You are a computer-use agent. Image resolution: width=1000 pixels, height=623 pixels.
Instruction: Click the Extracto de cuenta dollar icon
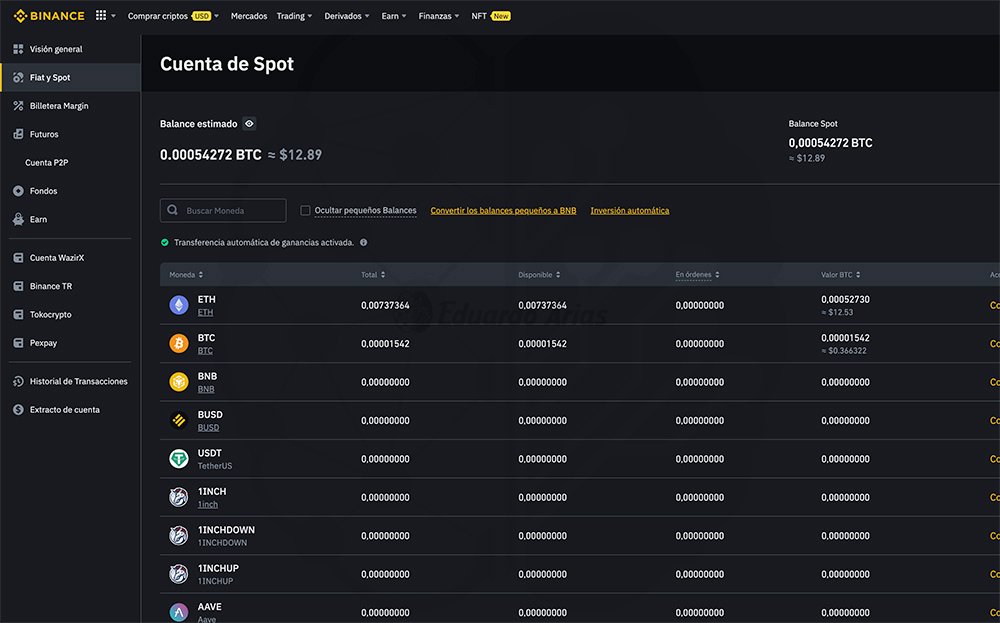tap(18, 409)
